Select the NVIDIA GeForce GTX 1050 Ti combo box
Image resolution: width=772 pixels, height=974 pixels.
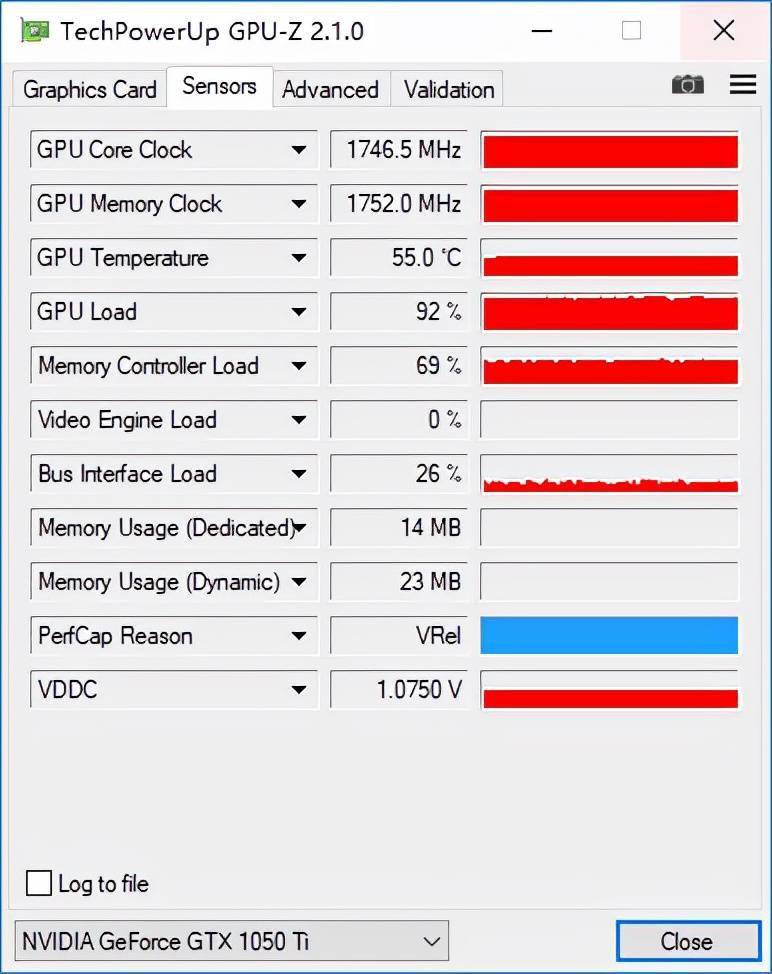pyautogui.click(x=231, y=941)
